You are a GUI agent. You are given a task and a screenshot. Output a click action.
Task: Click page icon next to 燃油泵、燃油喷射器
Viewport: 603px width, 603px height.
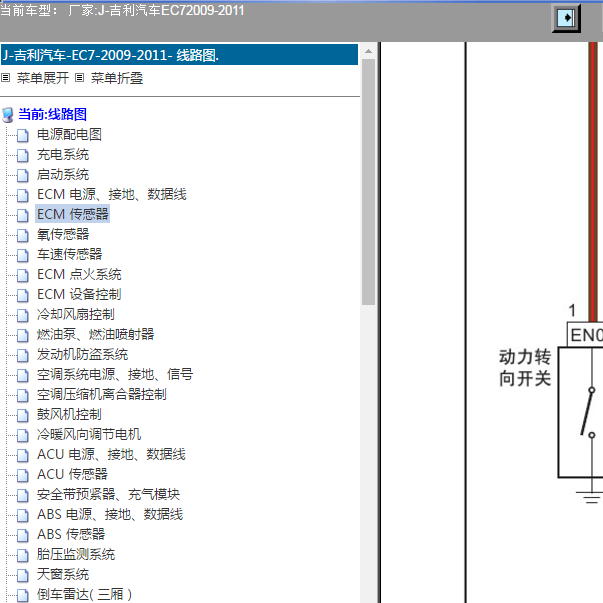pyautogui.click(x=23, y=335)
